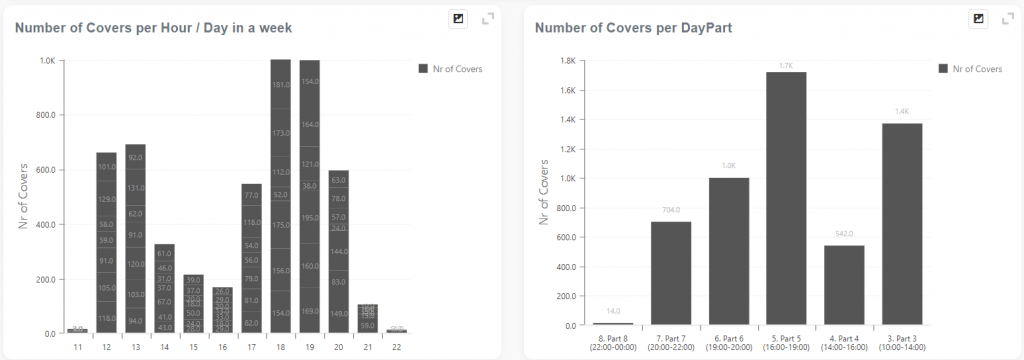
Task: Click the 173.0 segment in hour 18 bar
Action: [x=281, y=133]
